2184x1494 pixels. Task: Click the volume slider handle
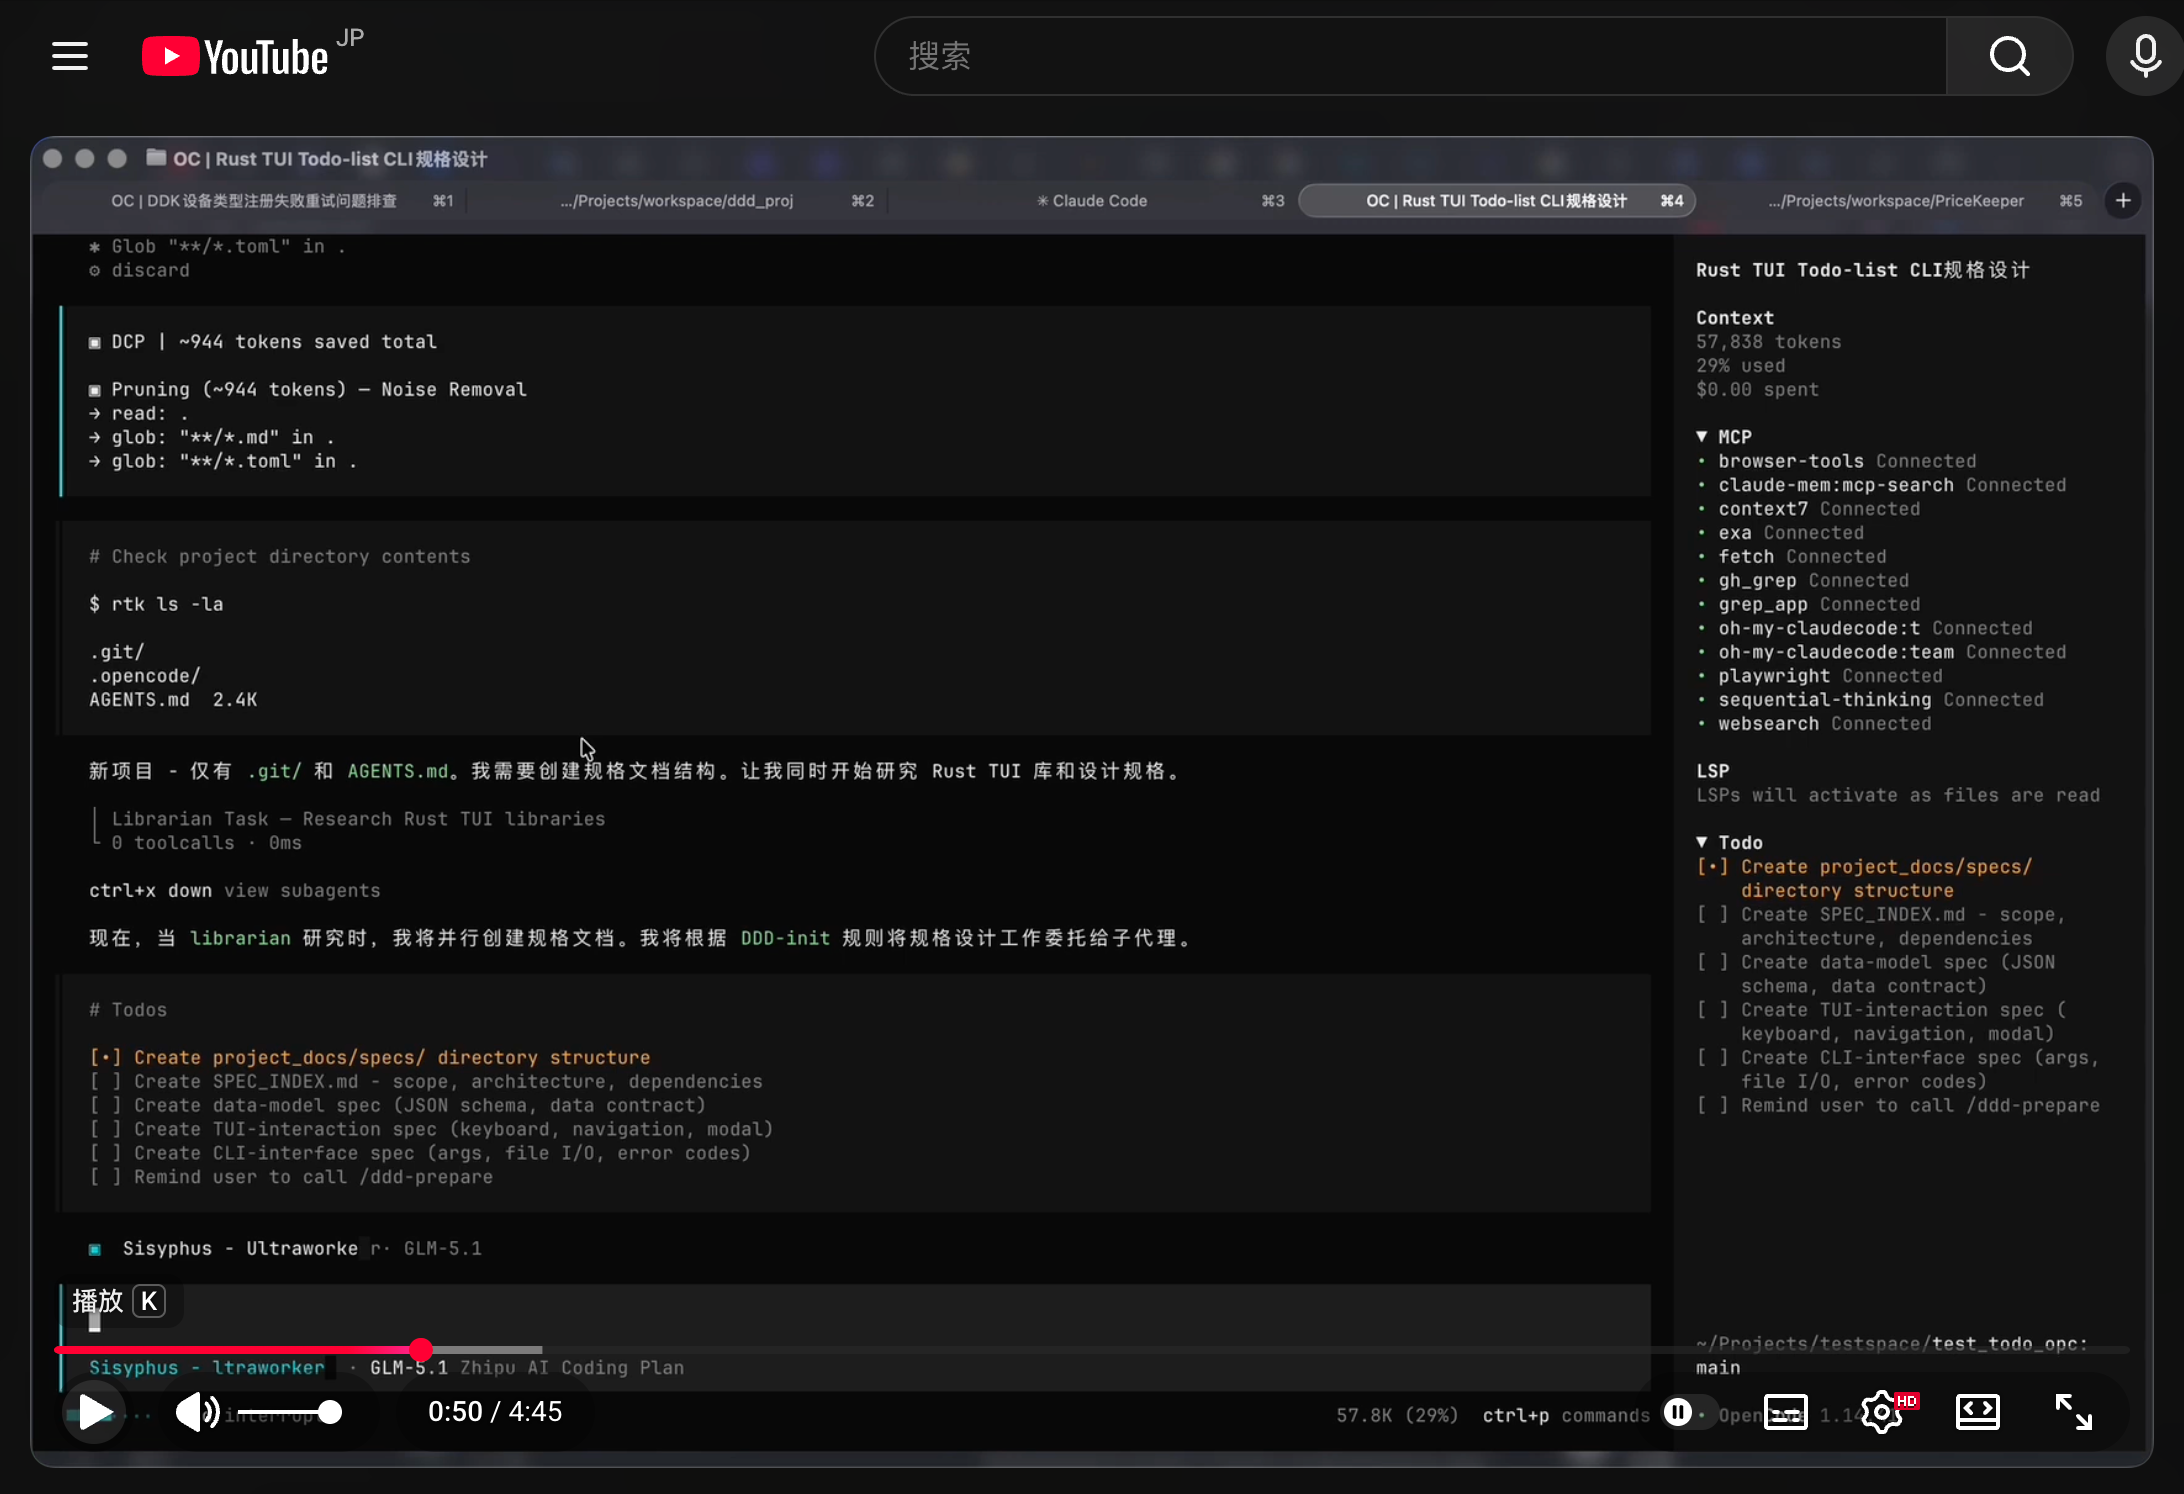(330, 1412)
